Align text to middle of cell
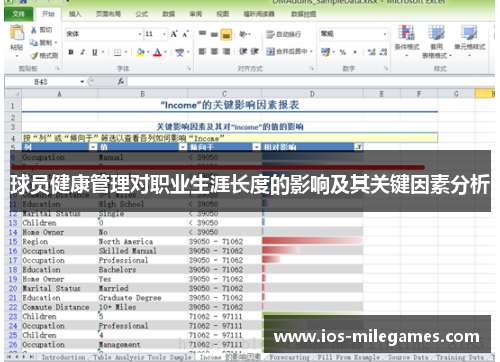 [x=214, y=34]
